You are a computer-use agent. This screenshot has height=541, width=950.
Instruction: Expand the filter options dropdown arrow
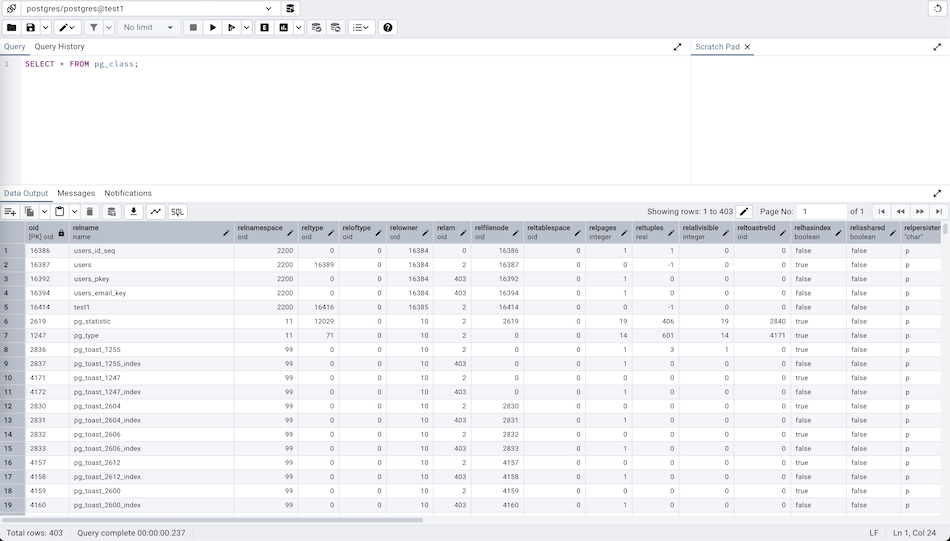pyautogui.click(x=109, y=28)
